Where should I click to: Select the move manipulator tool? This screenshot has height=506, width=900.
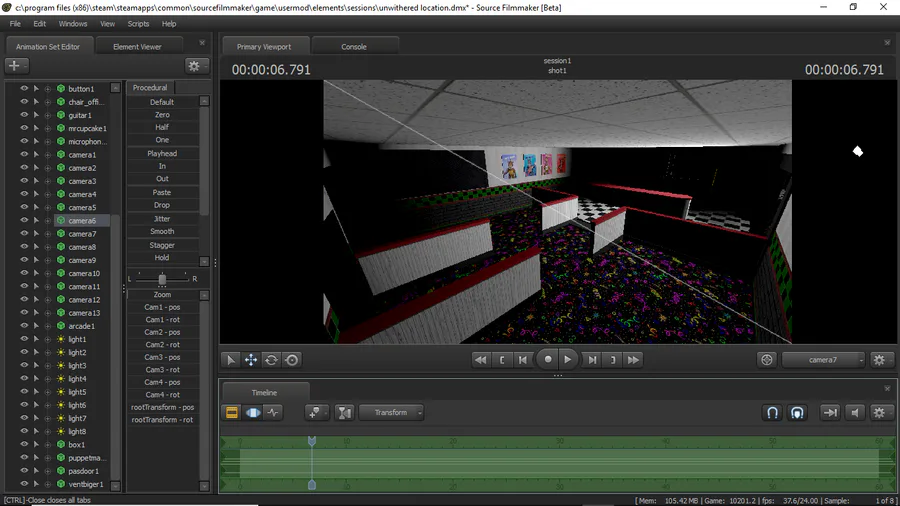tap(251, 360)
